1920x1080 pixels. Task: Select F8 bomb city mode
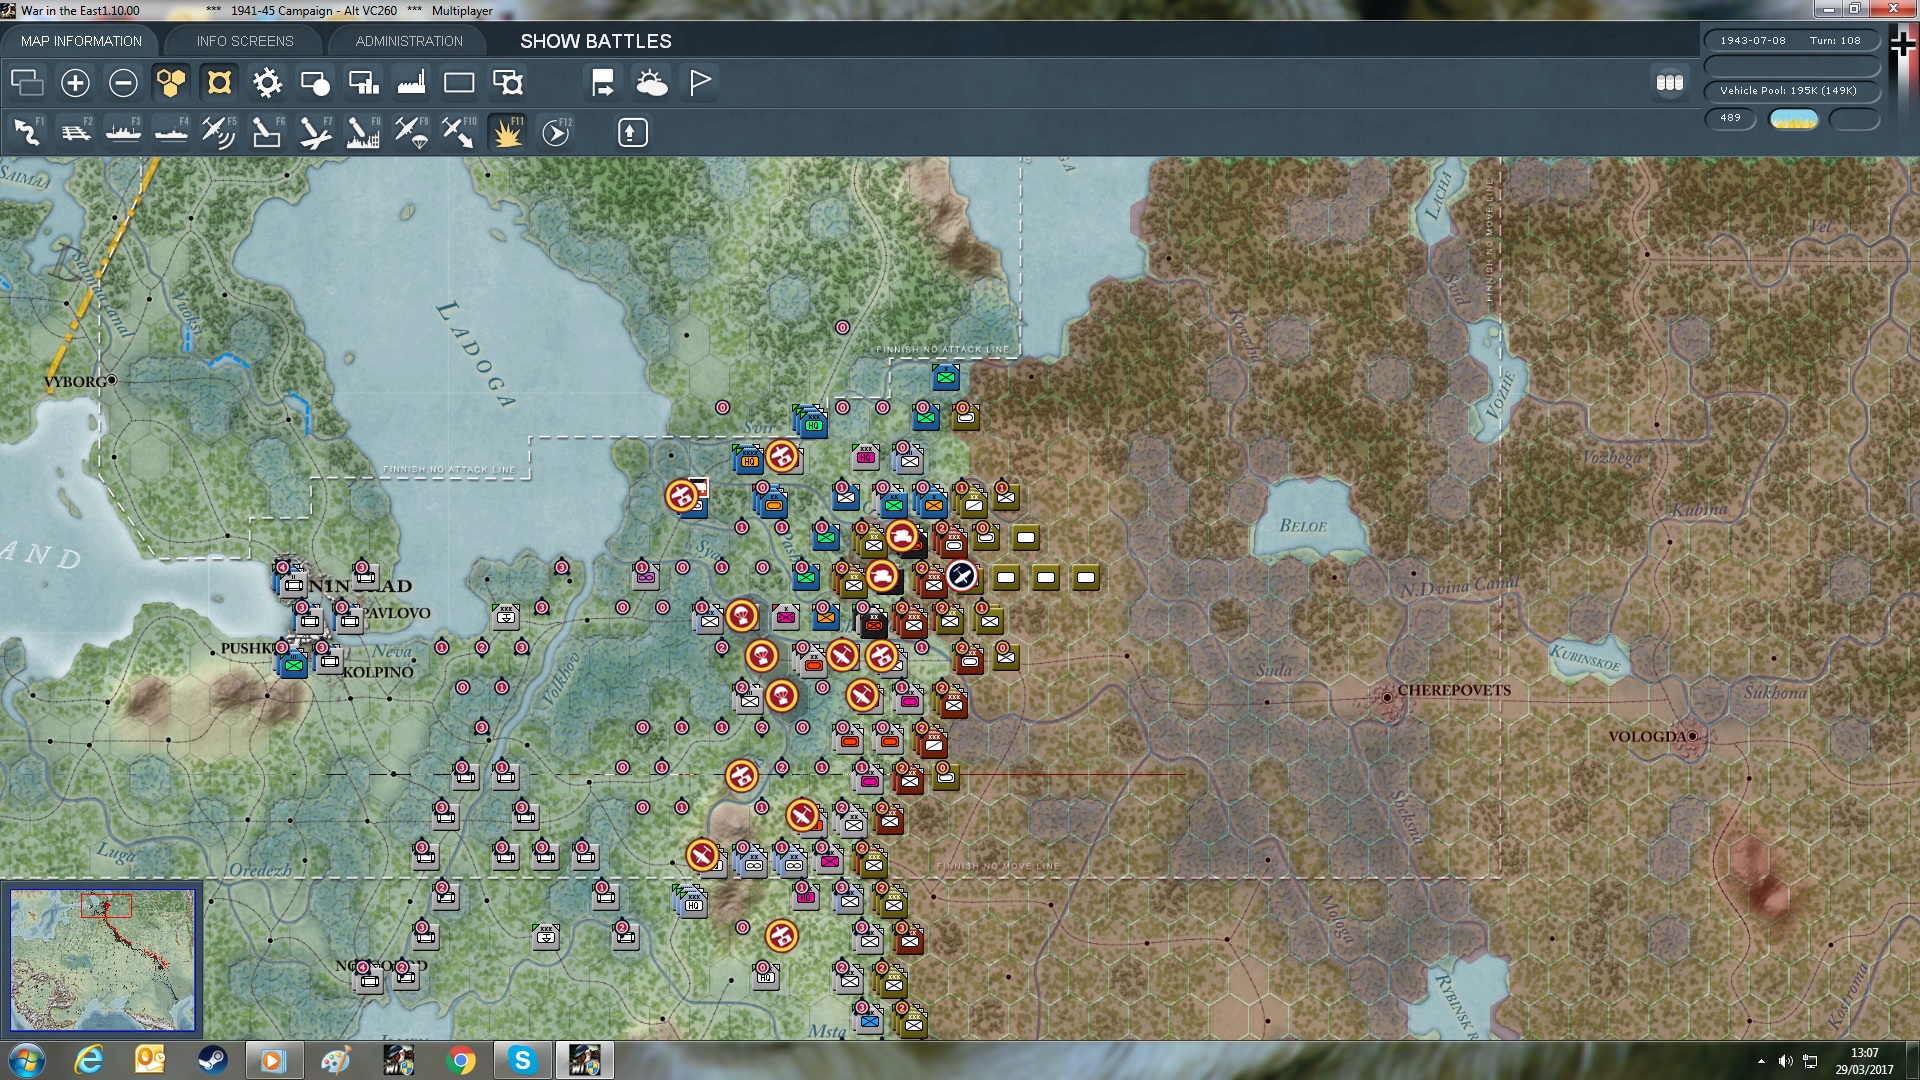click(x=363, y=132)
